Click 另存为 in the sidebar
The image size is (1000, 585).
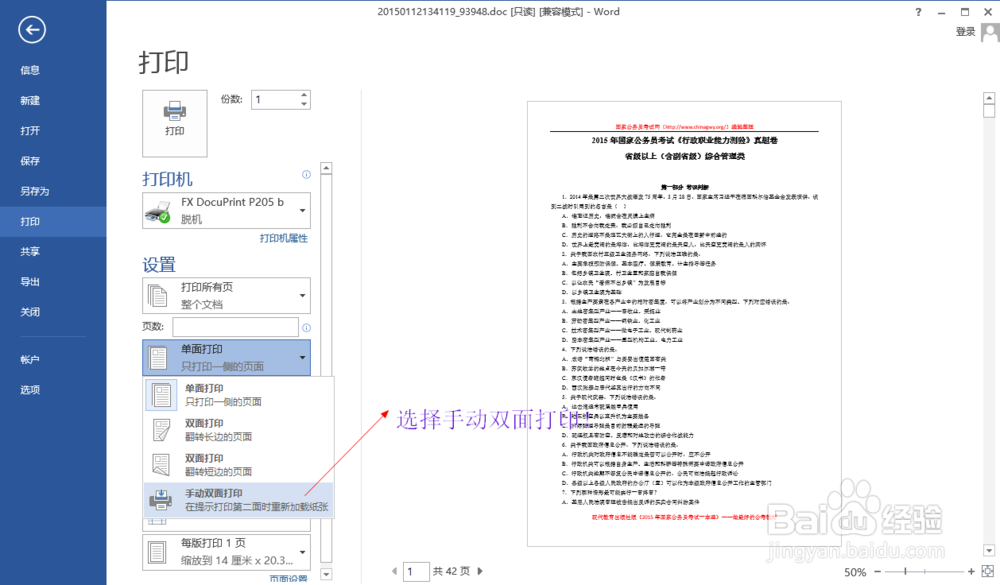click(34, 191)
